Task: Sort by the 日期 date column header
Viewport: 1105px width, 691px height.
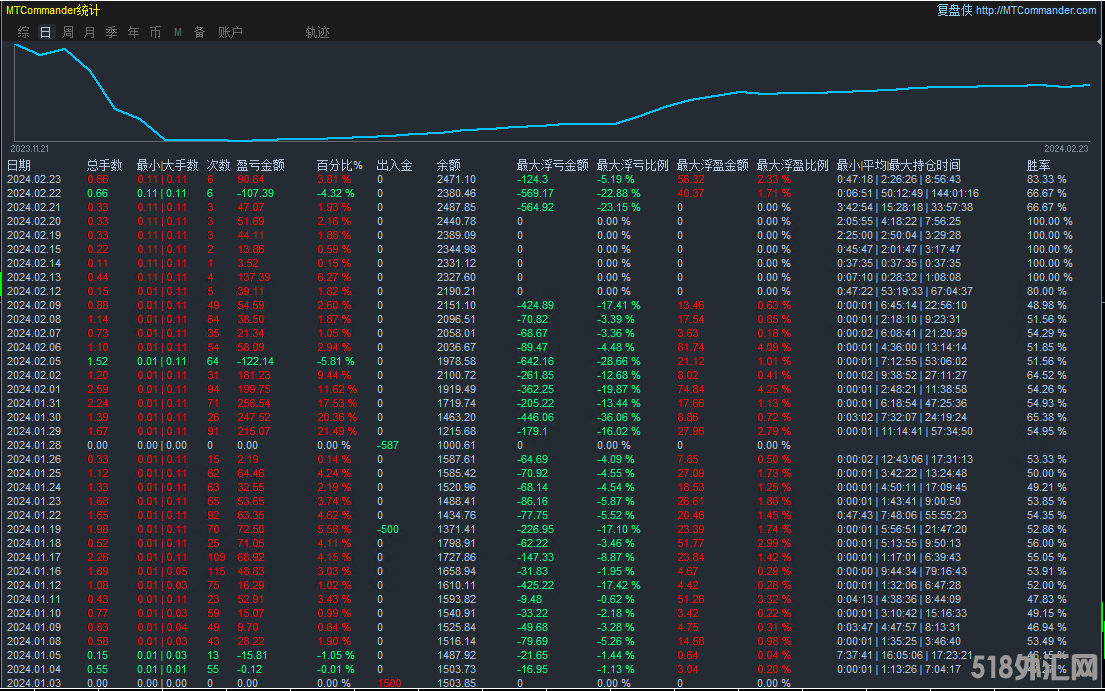Action: (19, 165)
